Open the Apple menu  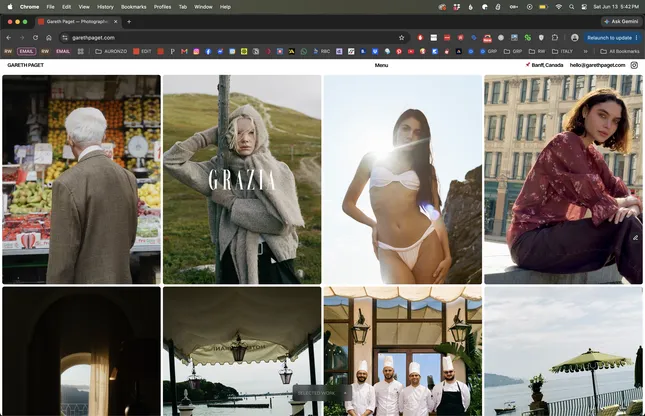pyautogui.click(x=10, y=7)
